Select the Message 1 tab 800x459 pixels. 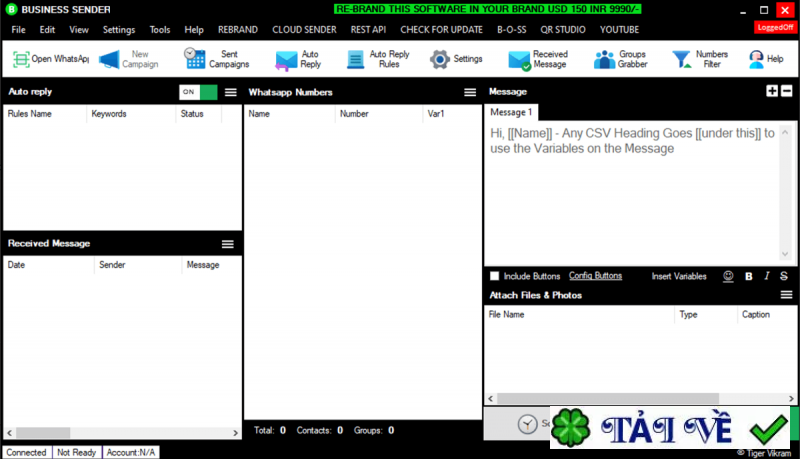tap(511, 112)
